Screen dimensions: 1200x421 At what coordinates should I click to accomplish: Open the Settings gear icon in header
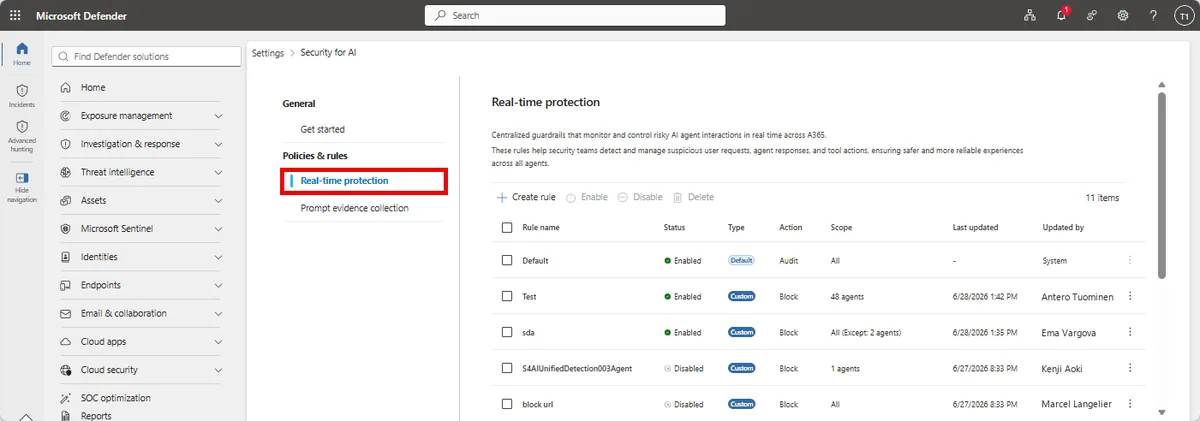click(1123, 16)
